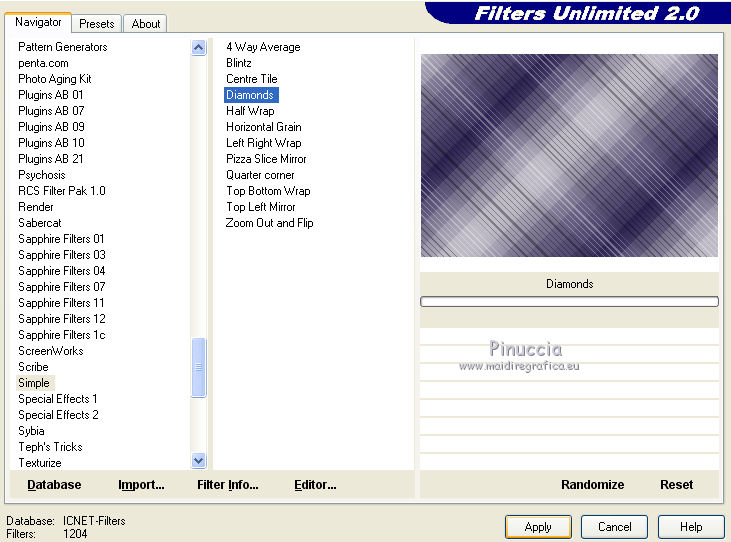Choose the Top Bottom Wrap filter
The width and height of the screenshot is (731, 542).
click(268, 191)
